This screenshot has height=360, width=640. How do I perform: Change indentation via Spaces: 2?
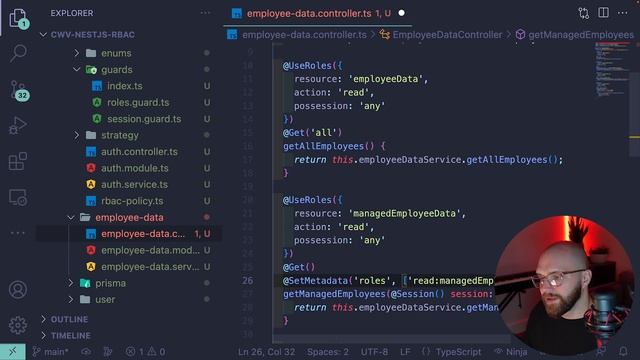(328, 351)
